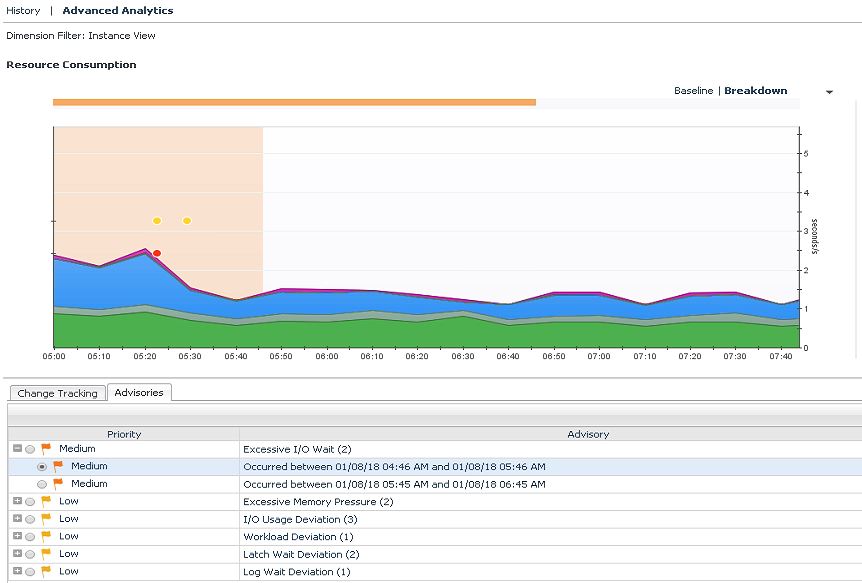Screen dimensions: 862x583
Task: Click the Priority column header
Action: click(x=124, y=434)
